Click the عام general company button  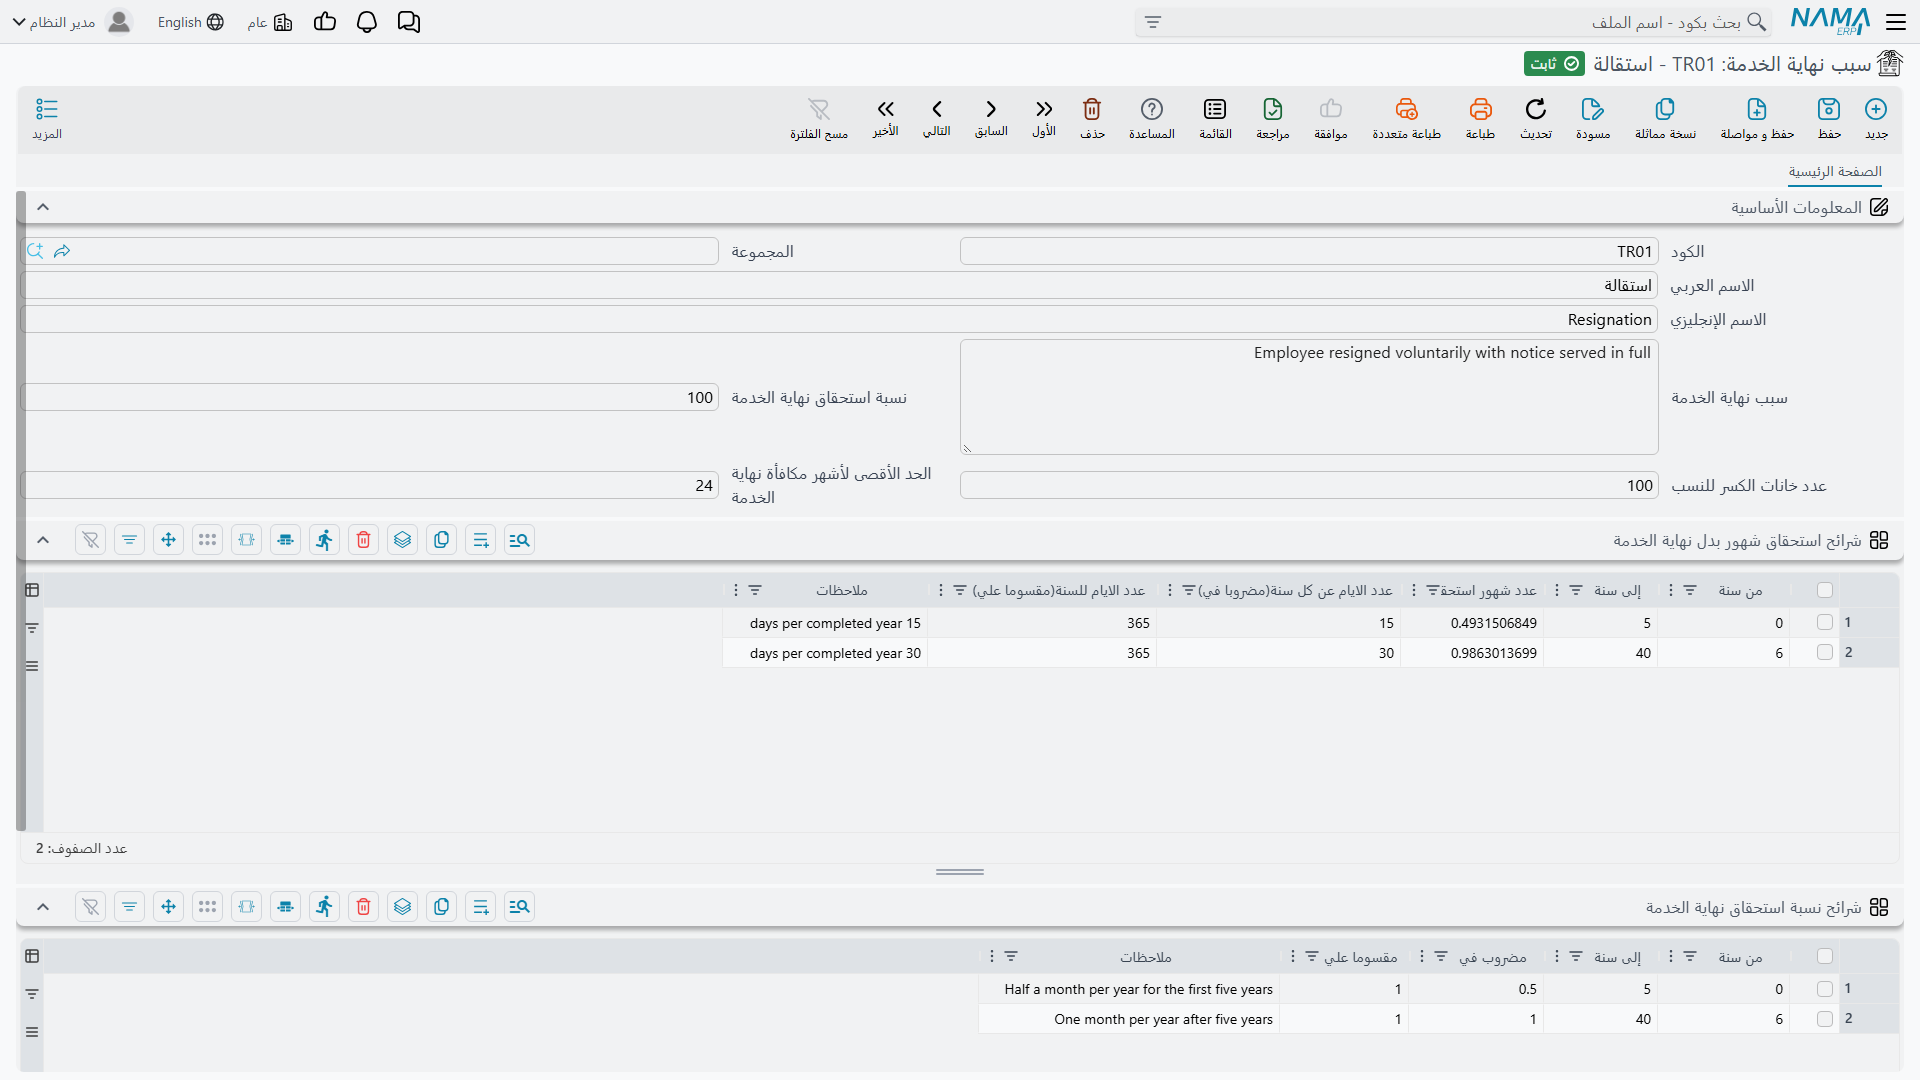tap(270, 22)
